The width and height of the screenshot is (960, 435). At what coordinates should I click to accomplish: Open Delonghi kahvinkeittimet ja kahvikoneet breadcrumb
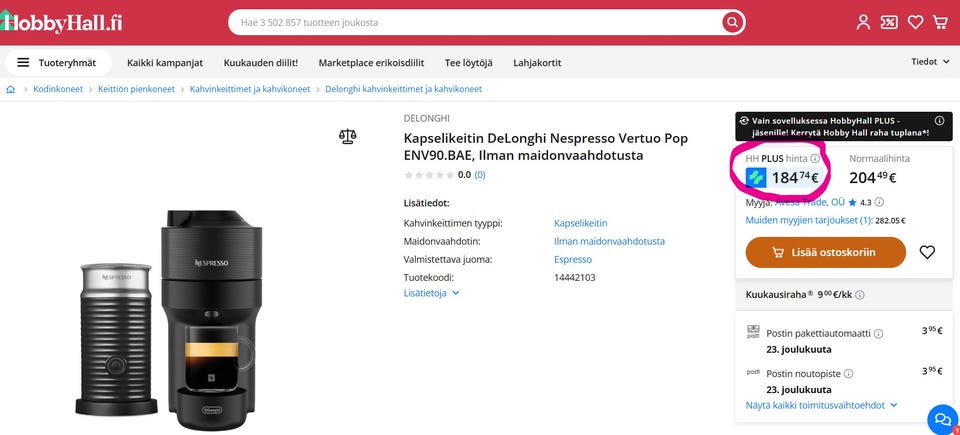tap(403, 89)
